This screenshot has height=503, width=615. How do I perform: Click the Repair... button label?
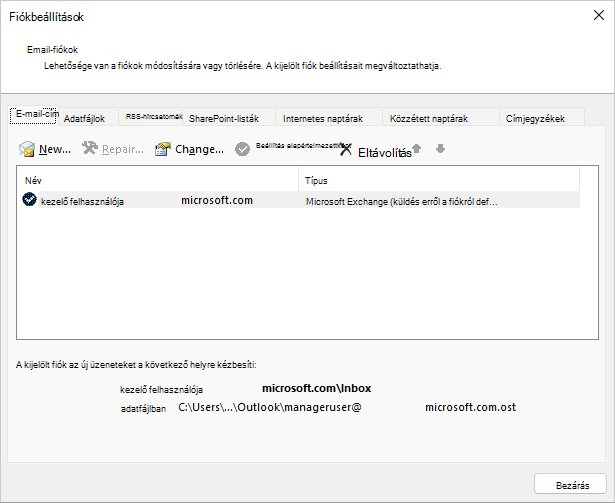123,149
